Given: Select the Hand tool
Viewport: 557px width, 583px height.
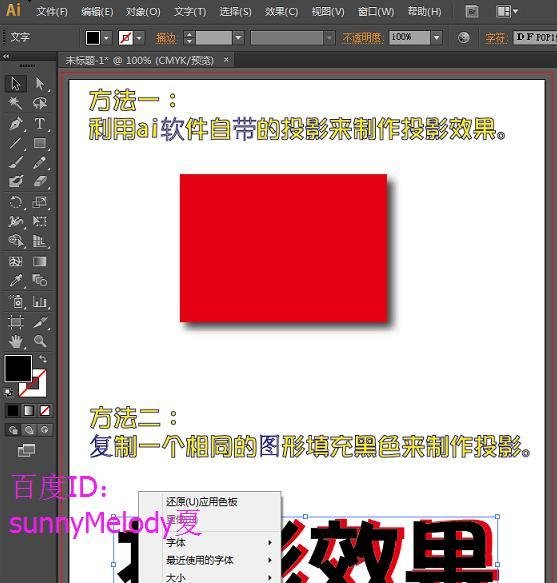Looking at the screenshot, I should (16, 341).
